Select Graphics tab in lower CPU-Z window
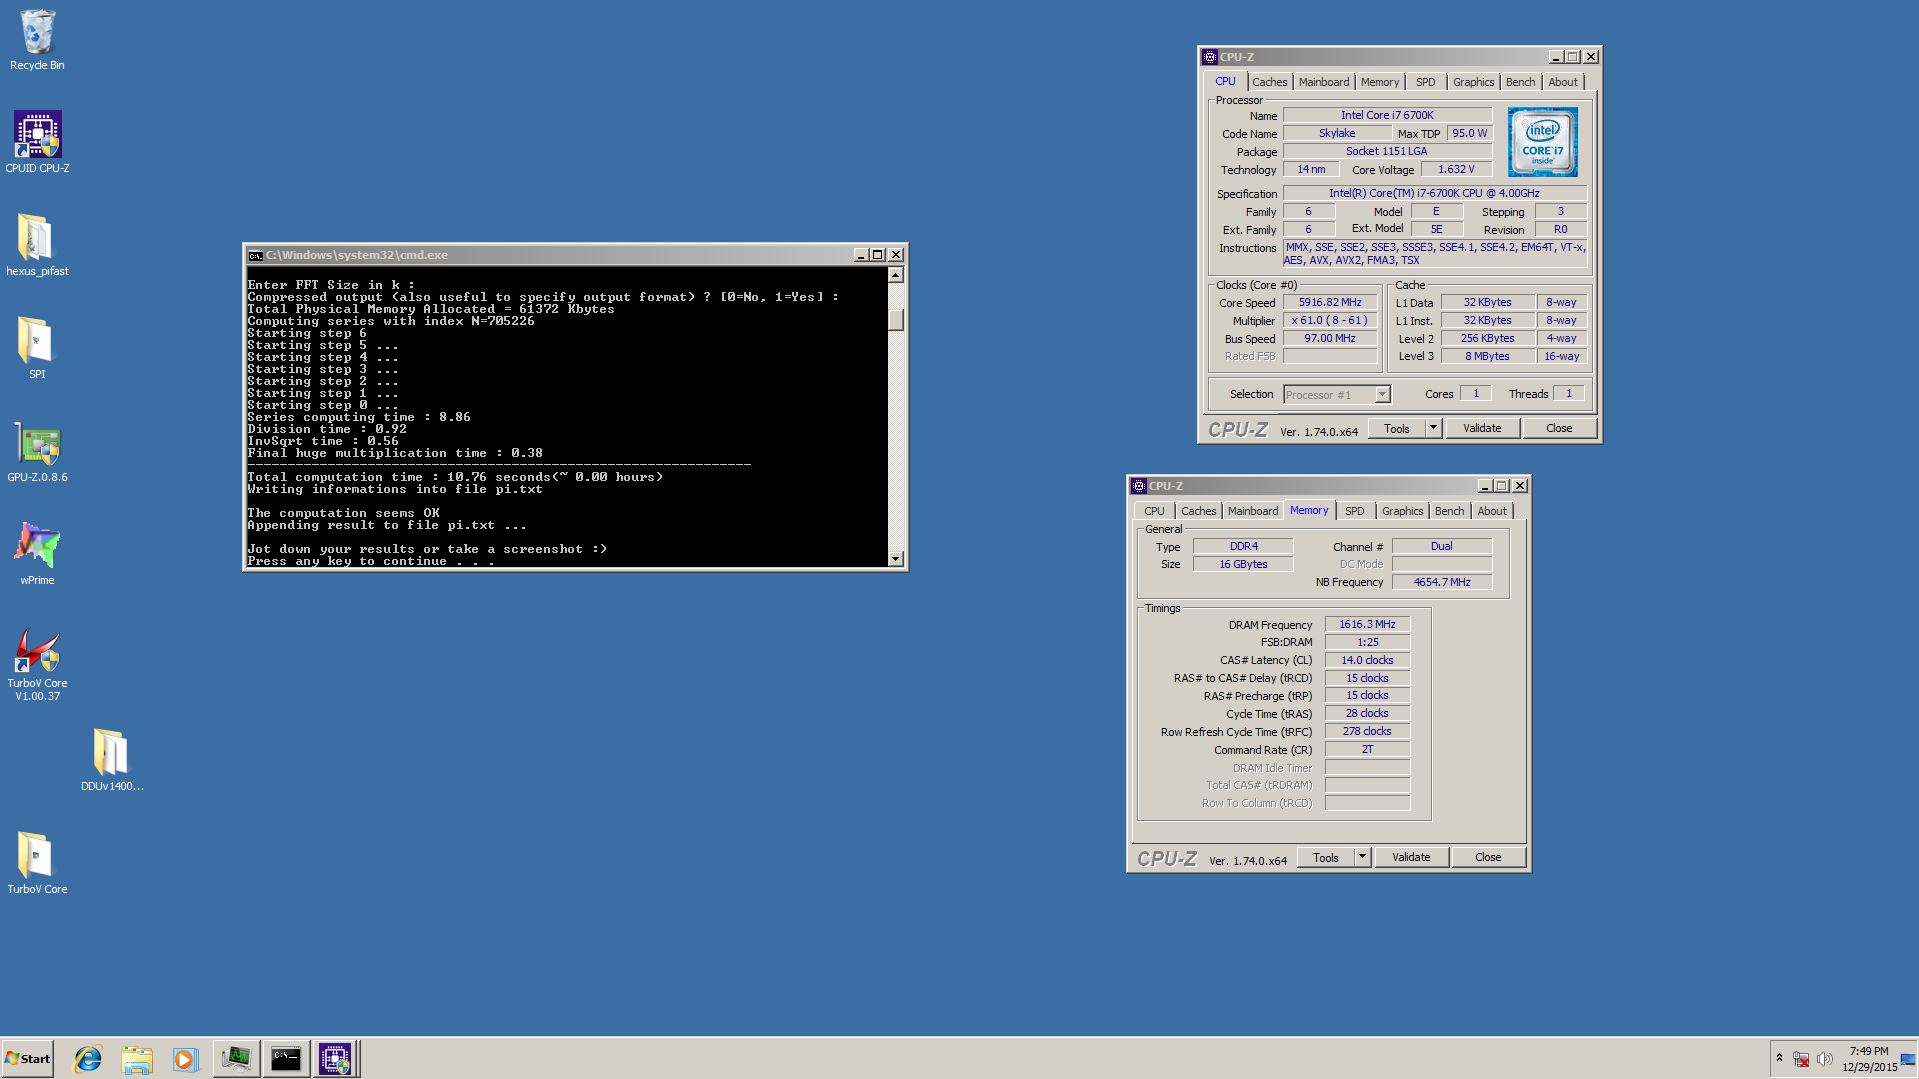This screenshot has width=1919, height=1079. pos(1402,511)
